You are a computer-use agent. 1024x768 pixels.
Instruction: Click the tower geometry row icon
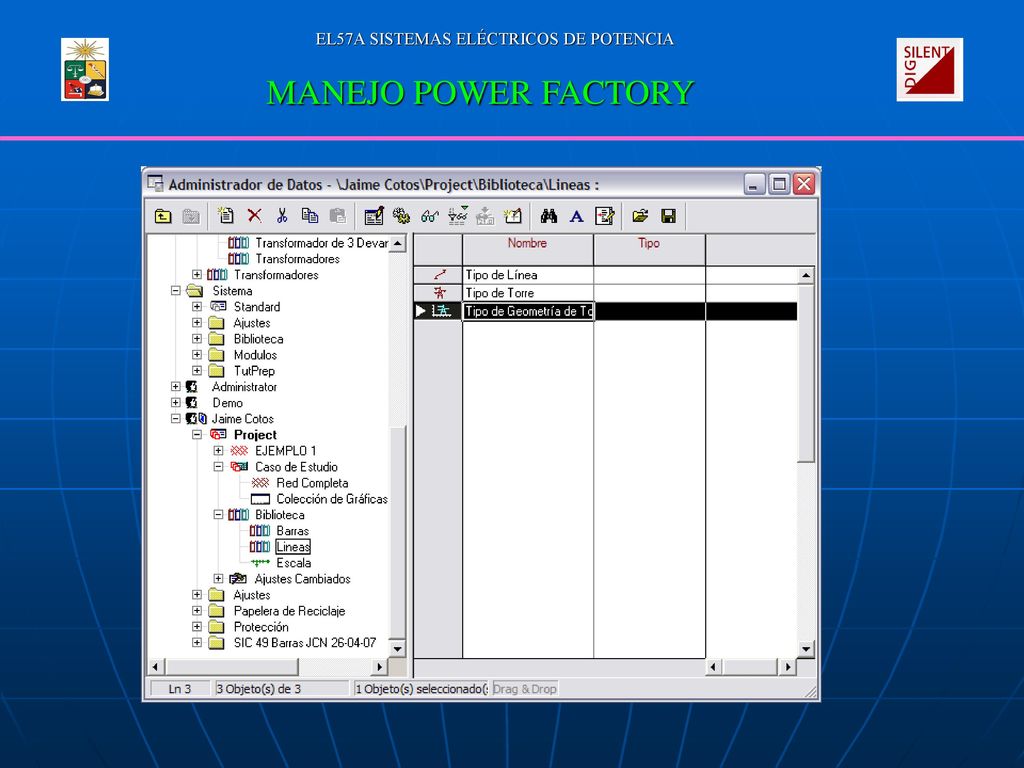pos(441,311)
